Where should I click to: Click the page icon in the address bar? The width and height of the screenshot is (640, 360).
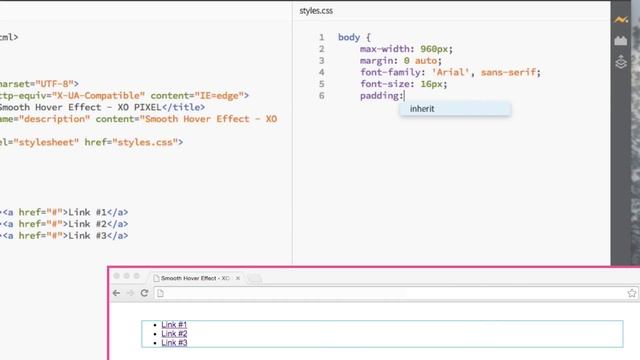(x=160, y=293)
